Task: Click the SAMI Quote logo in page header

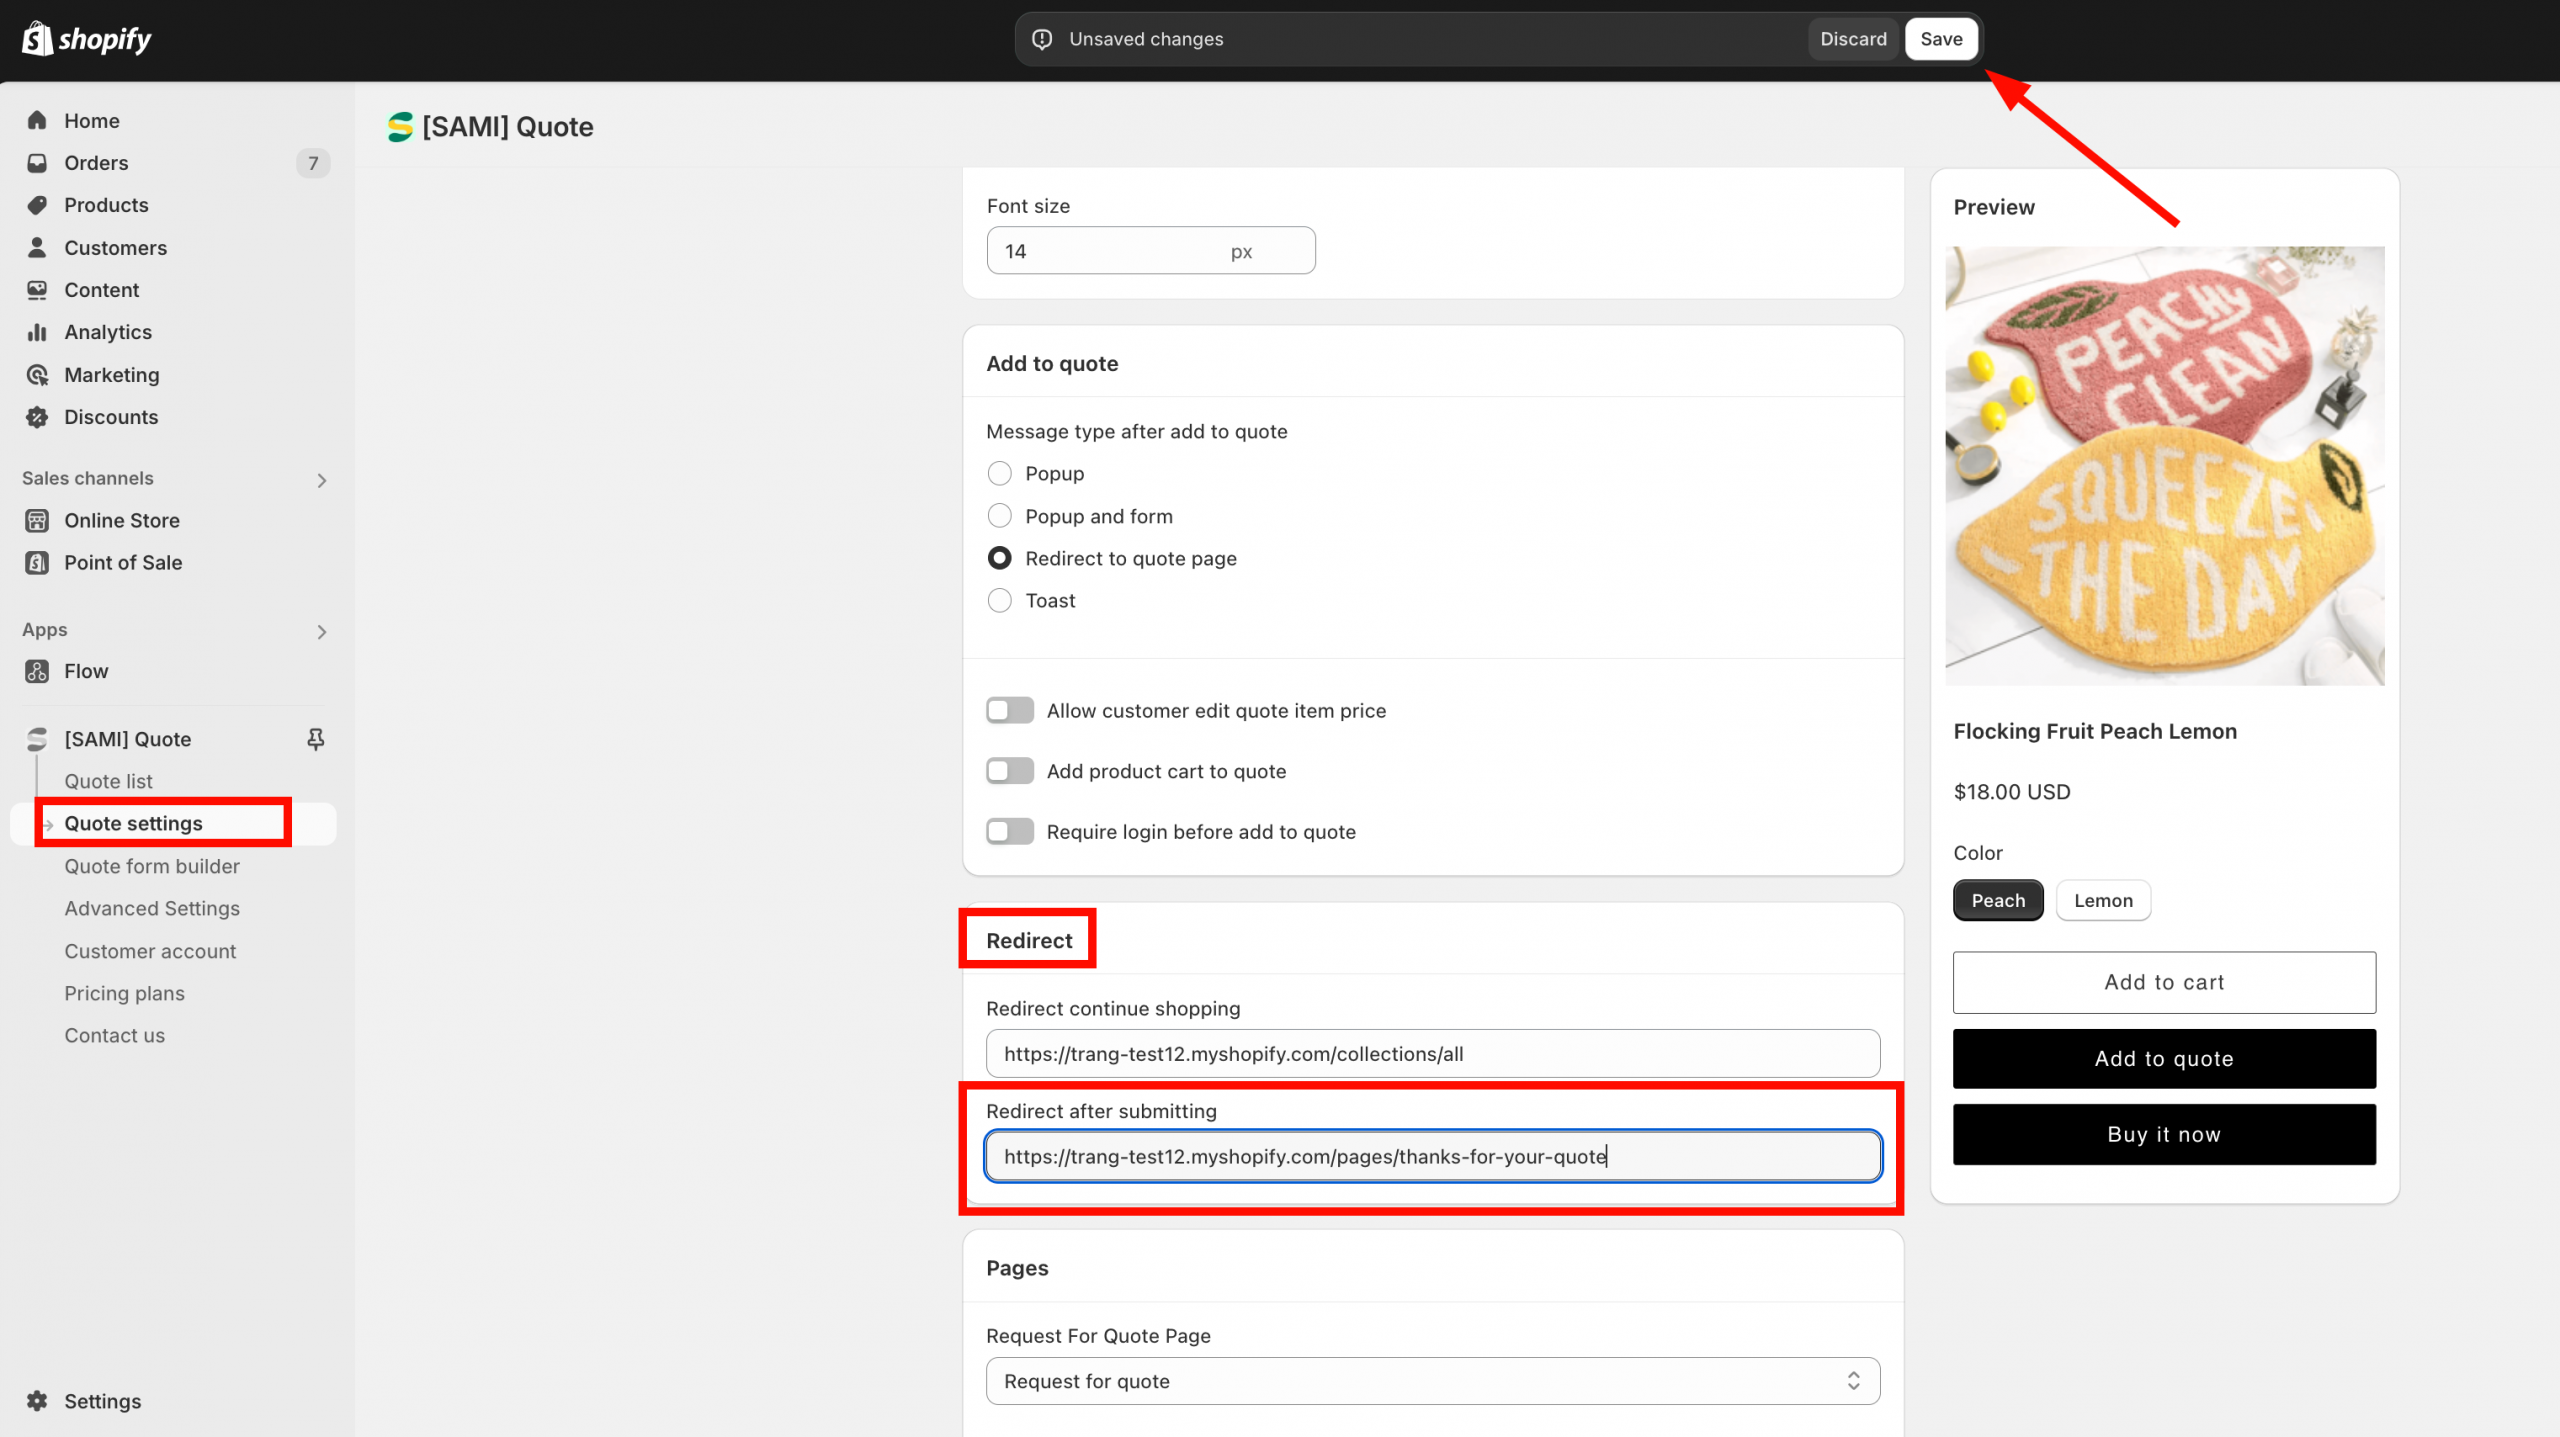Action: pos(400,127)
